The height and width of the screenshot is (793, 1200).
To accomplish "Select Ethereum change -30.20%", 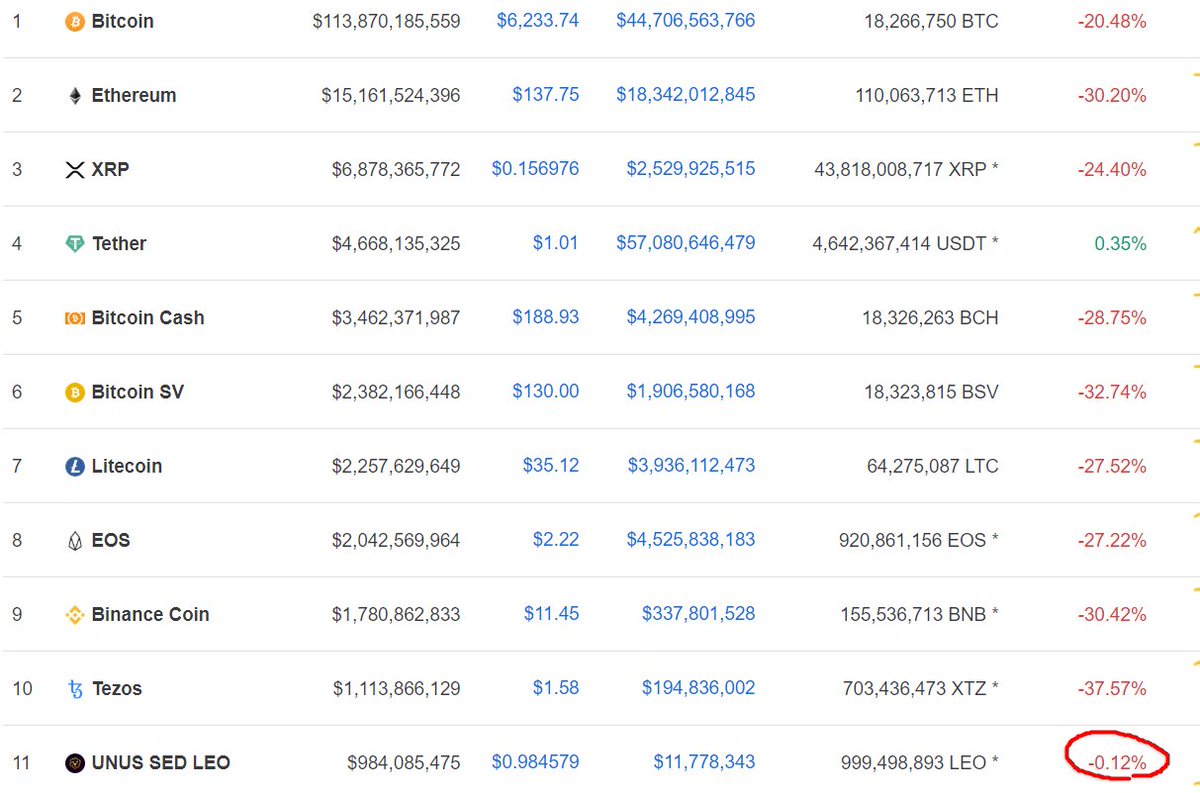I will 1112,96.
